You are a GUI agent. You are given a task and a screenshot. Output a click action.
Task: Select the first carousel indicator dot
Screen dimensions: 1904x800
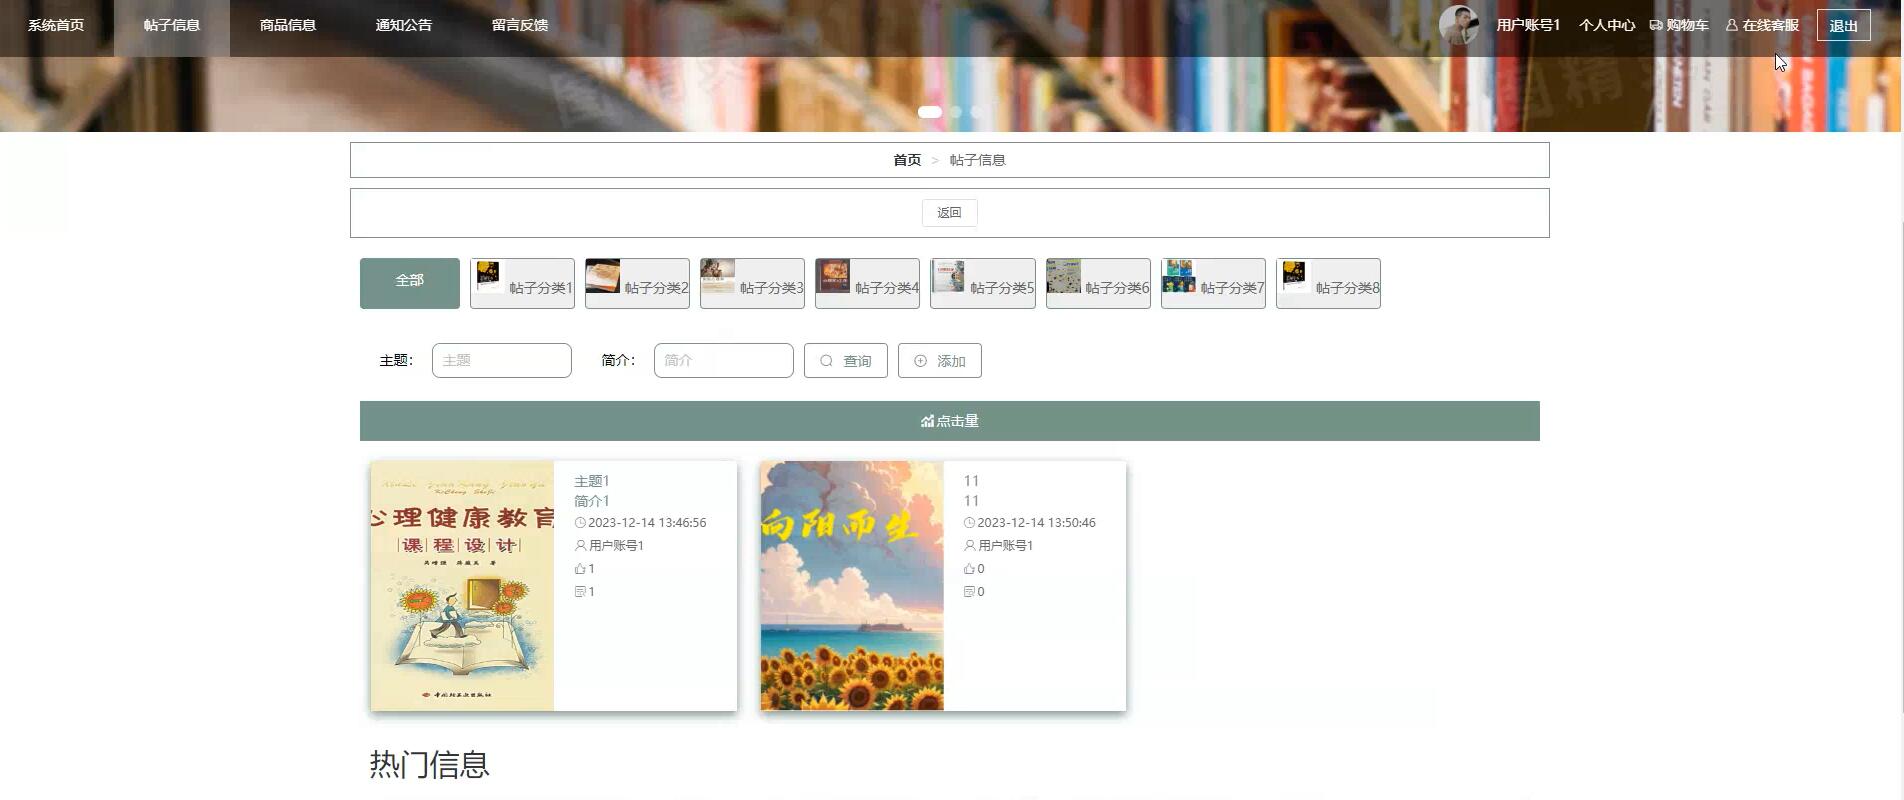coord(930,112)
